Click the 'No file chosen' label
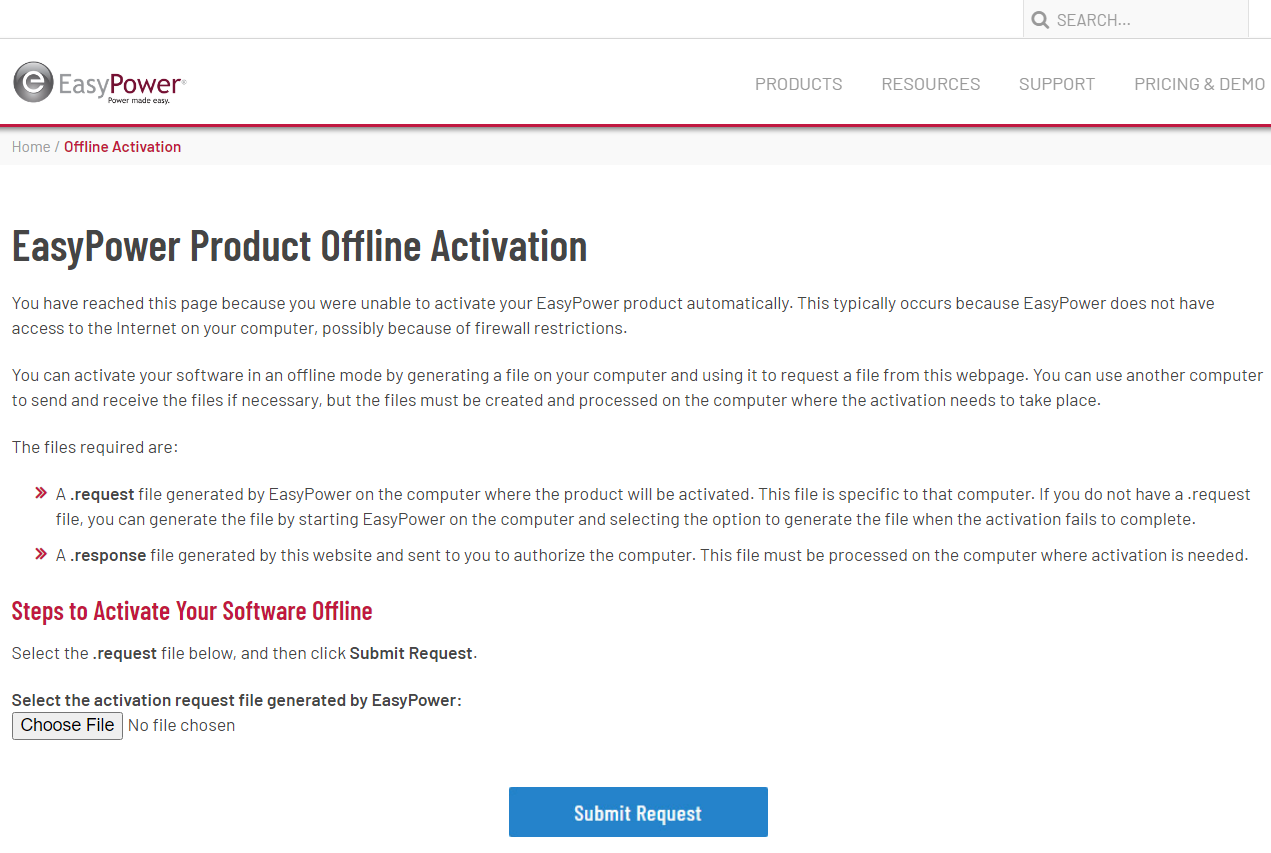The height and width of the screenshot is (853, 1271). (181, 726)
